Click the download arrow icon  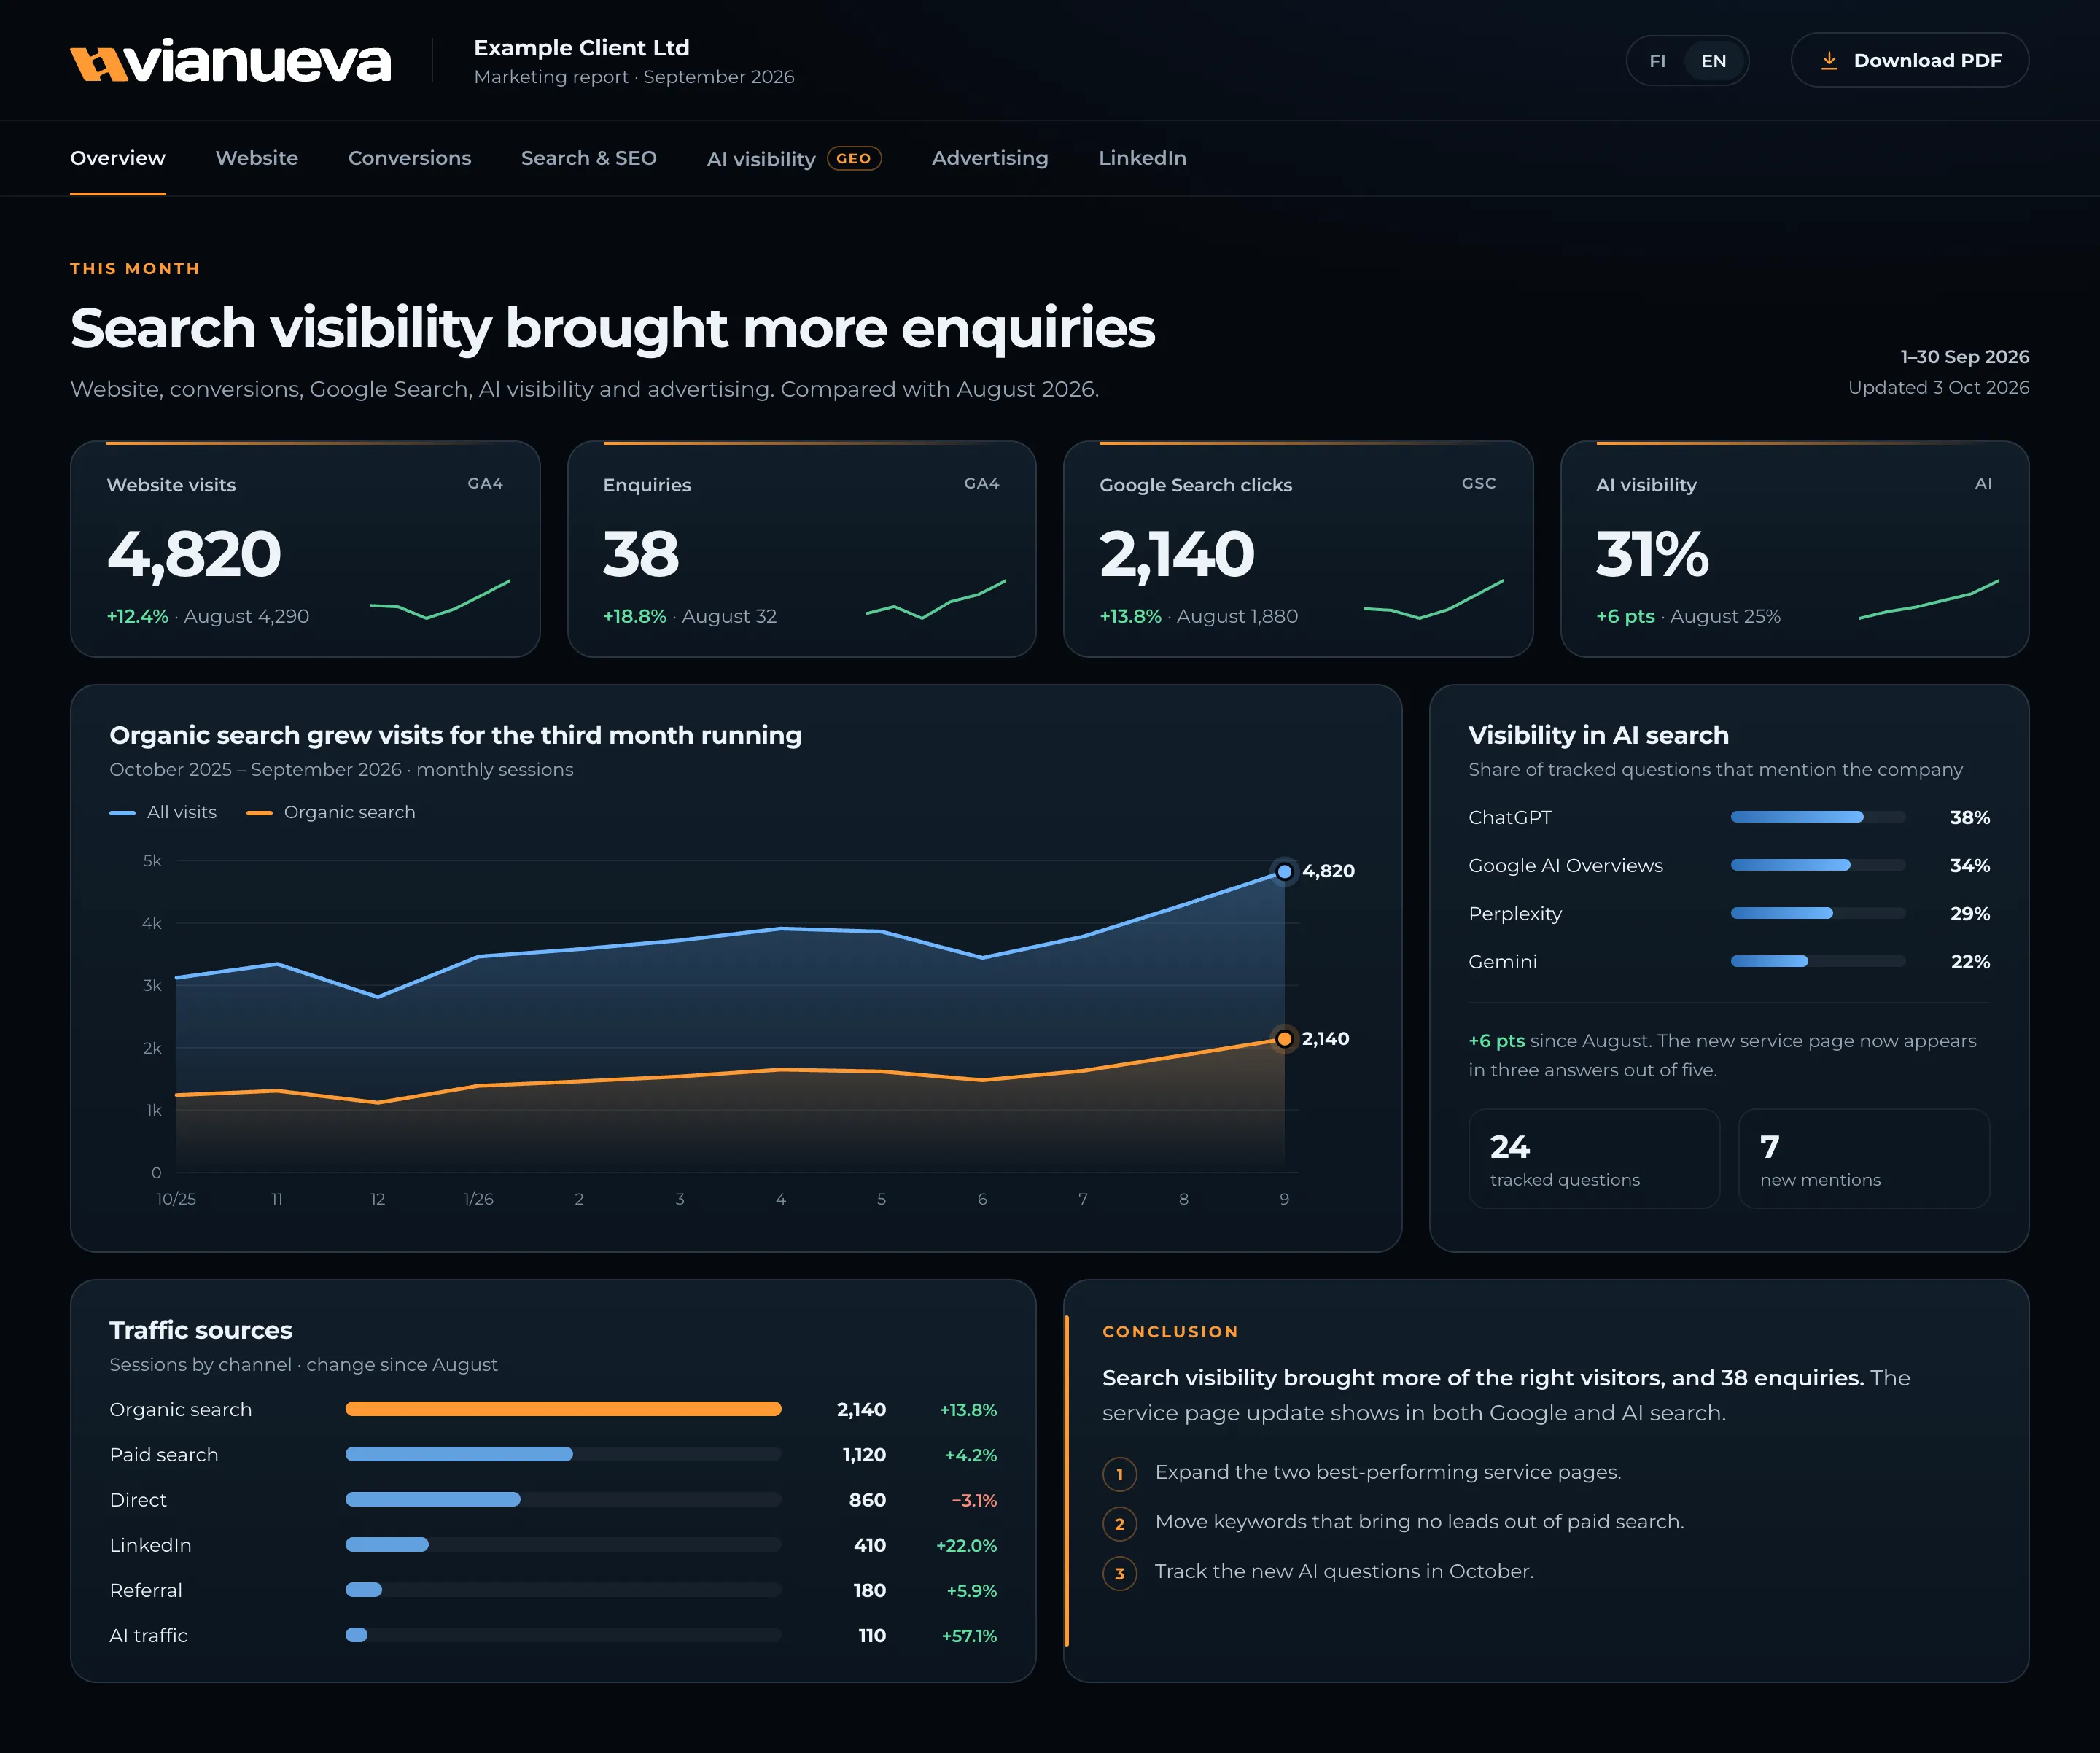point(1829,61)
